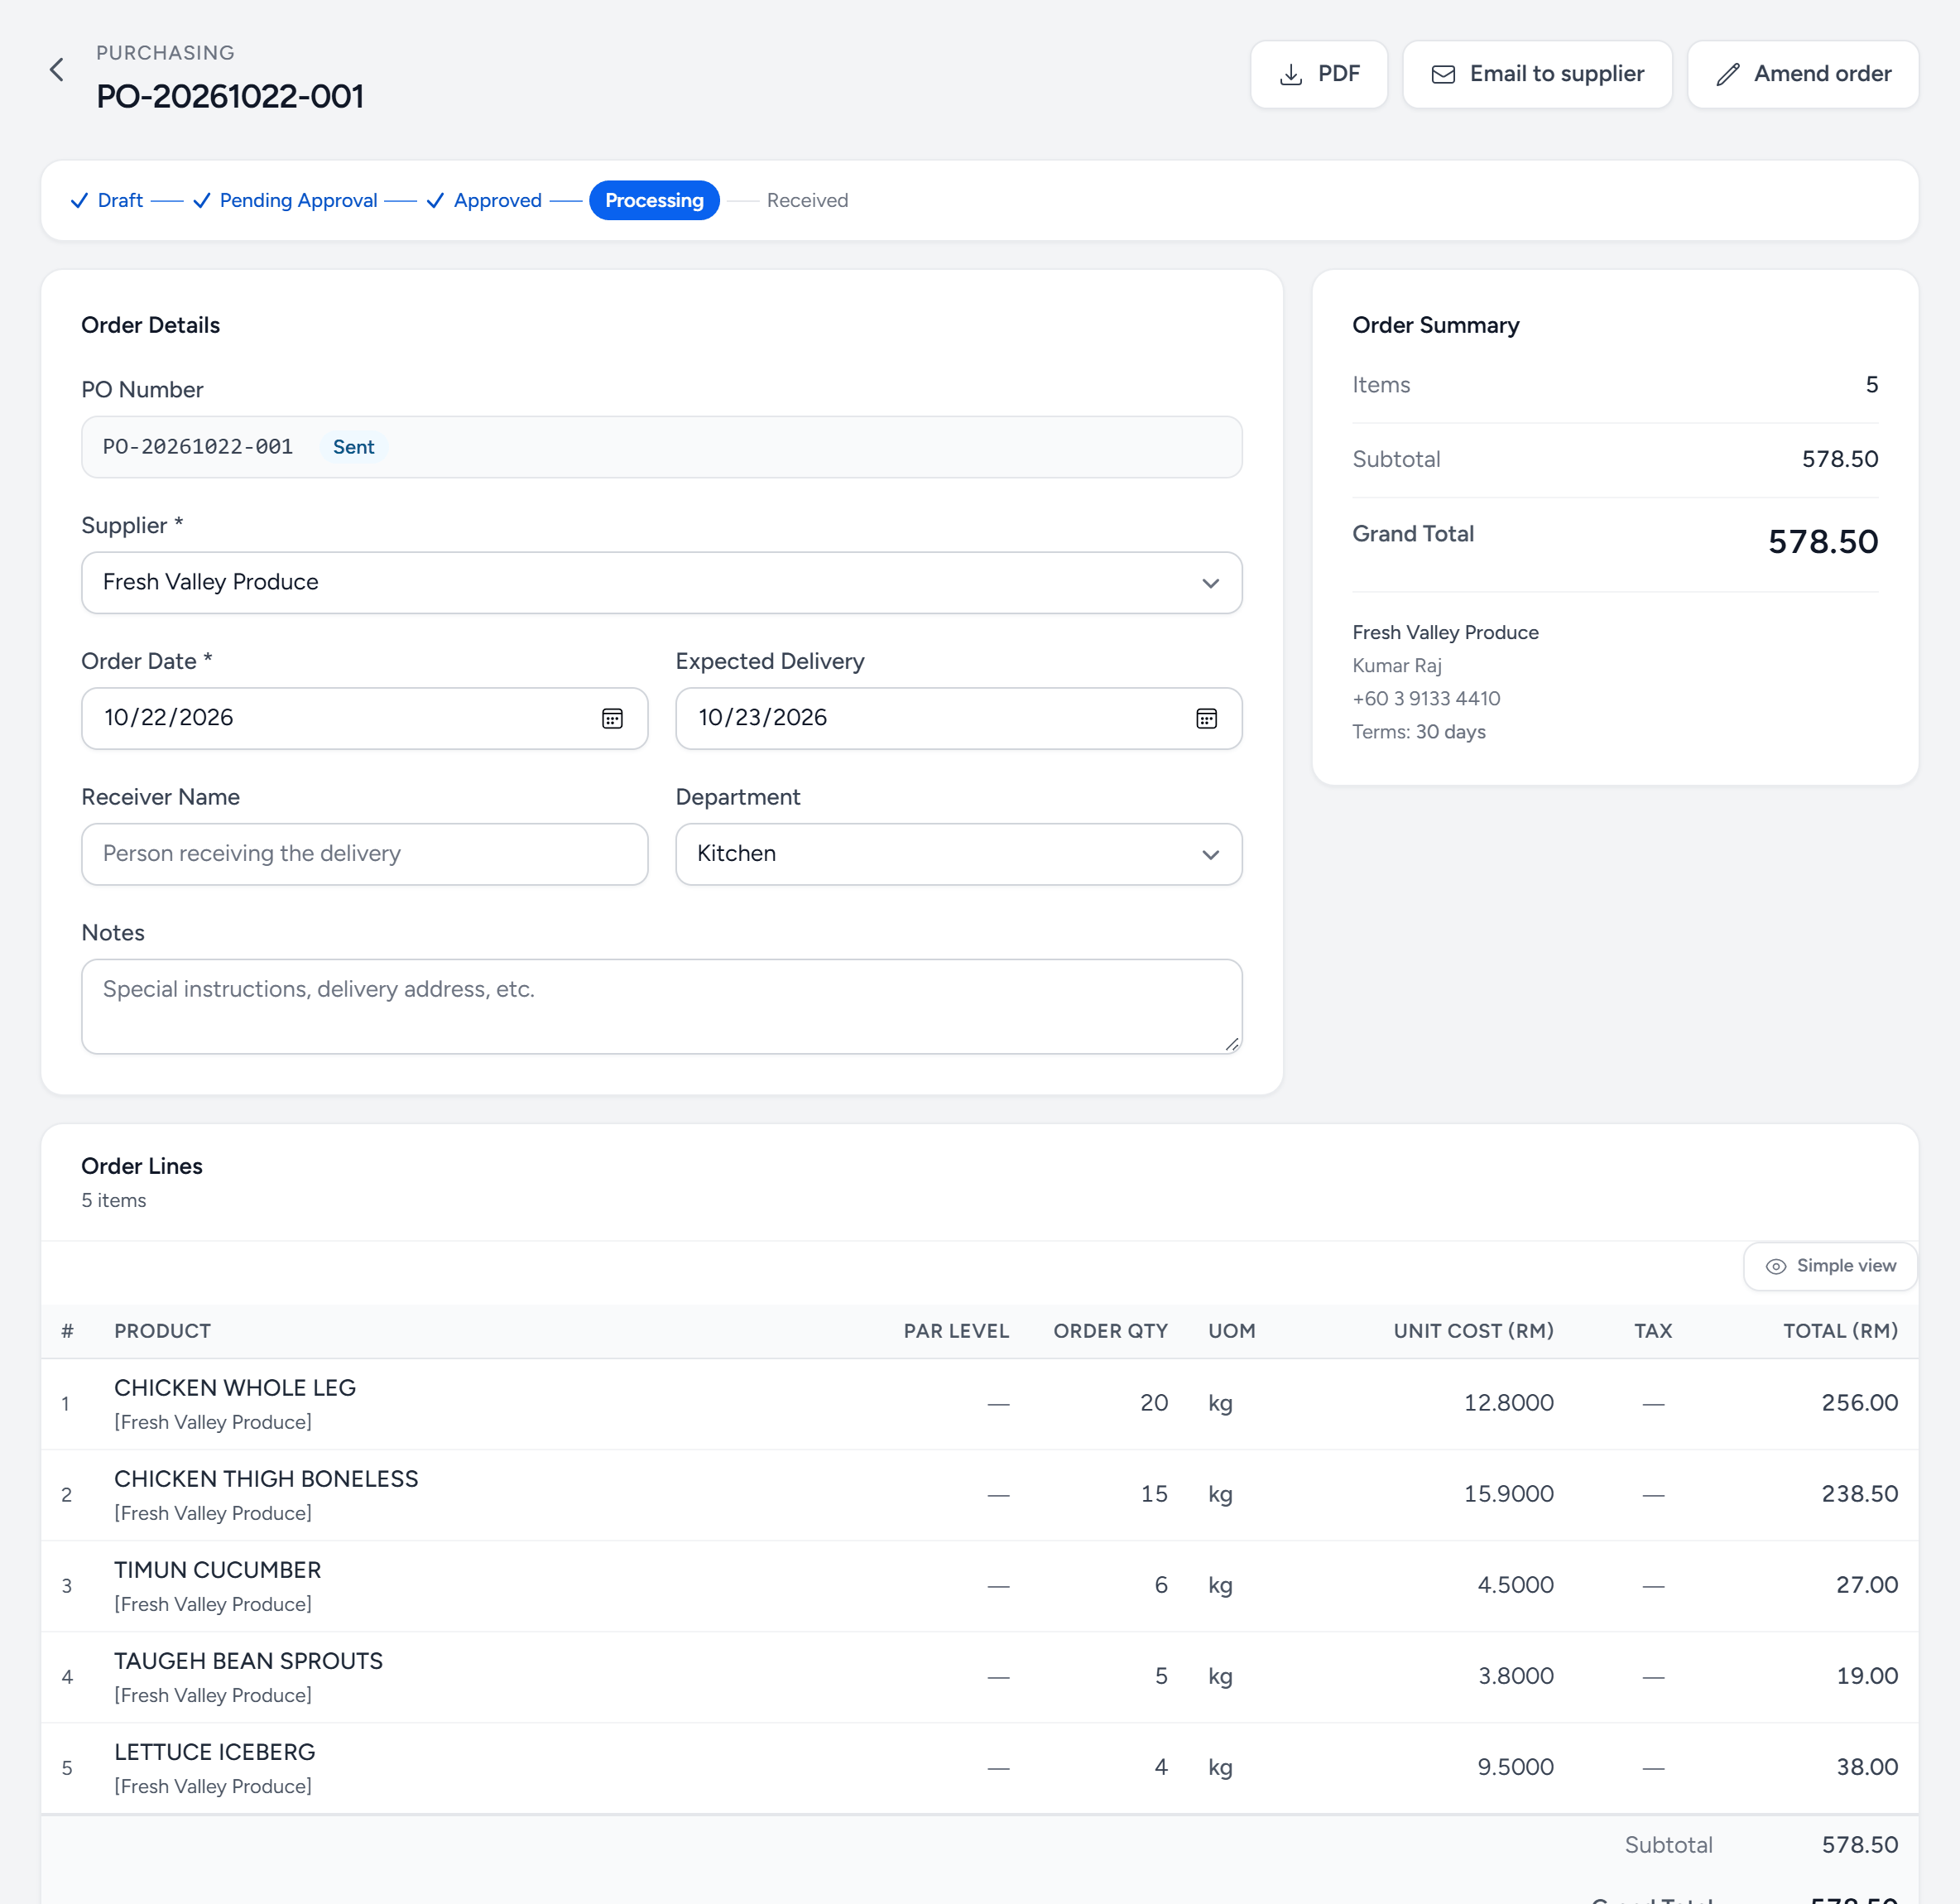Click the 256.00 total cell

[1859, 1403]
